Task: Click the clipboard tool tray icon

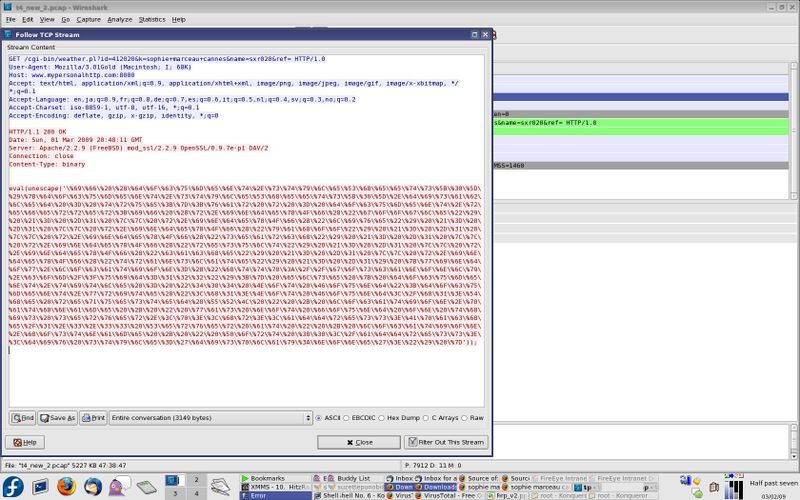Action: coord(714,487)
